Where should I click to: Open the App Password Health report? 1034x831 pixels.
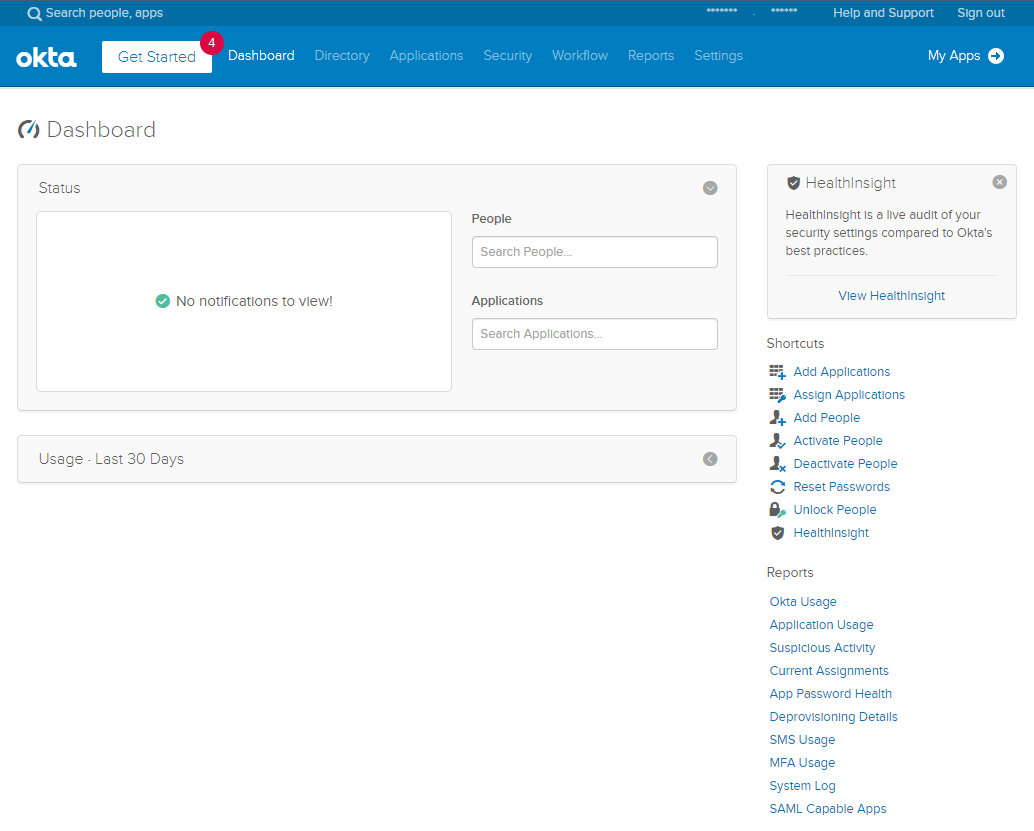pyautogui.click(x=830, y=694)
